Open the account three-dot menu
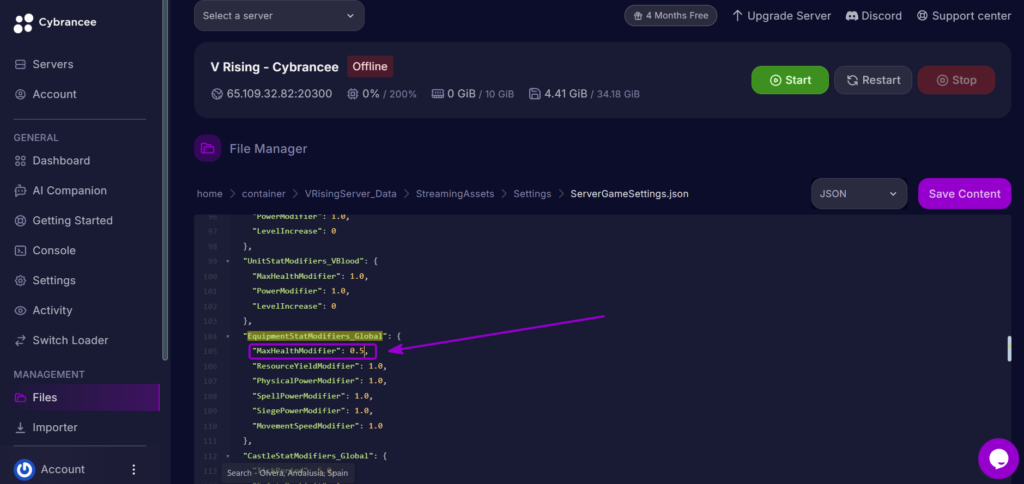The width and height of the screenshot is (1024, 484). [x=134, y=470]
